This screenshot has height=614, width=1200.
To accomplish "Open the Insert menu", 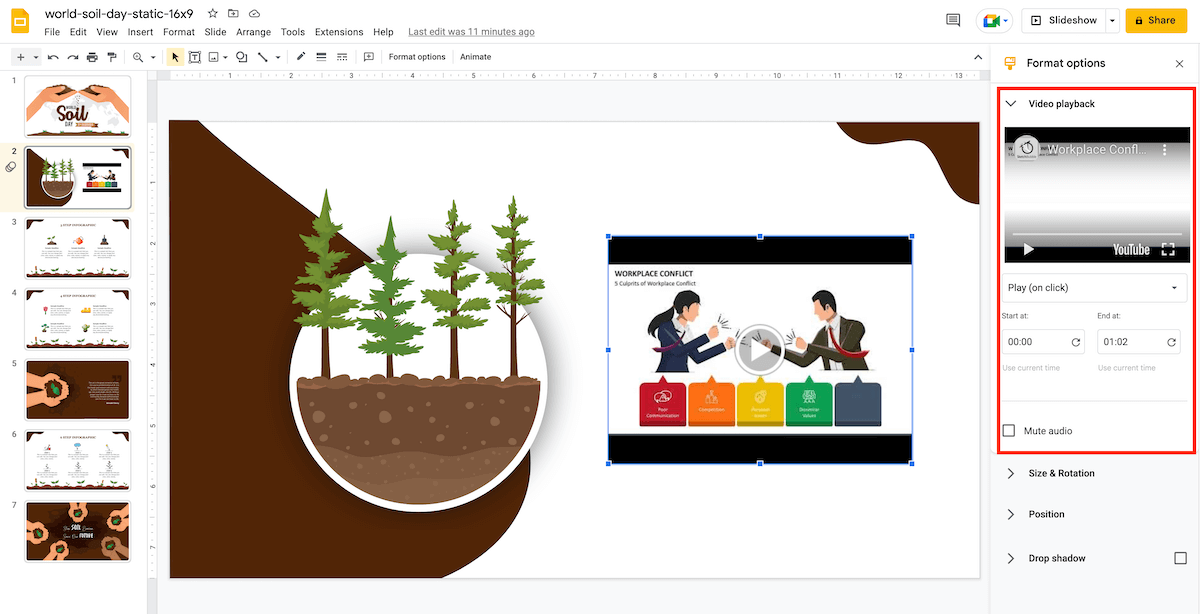I will point(140,32).
